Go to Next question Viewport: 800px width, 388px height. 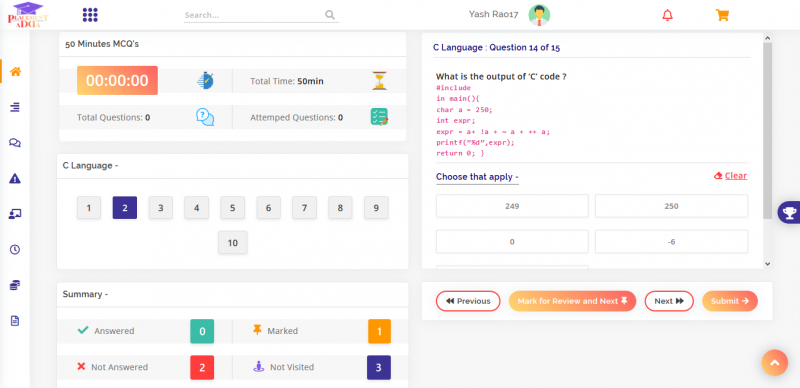point(669,301)
